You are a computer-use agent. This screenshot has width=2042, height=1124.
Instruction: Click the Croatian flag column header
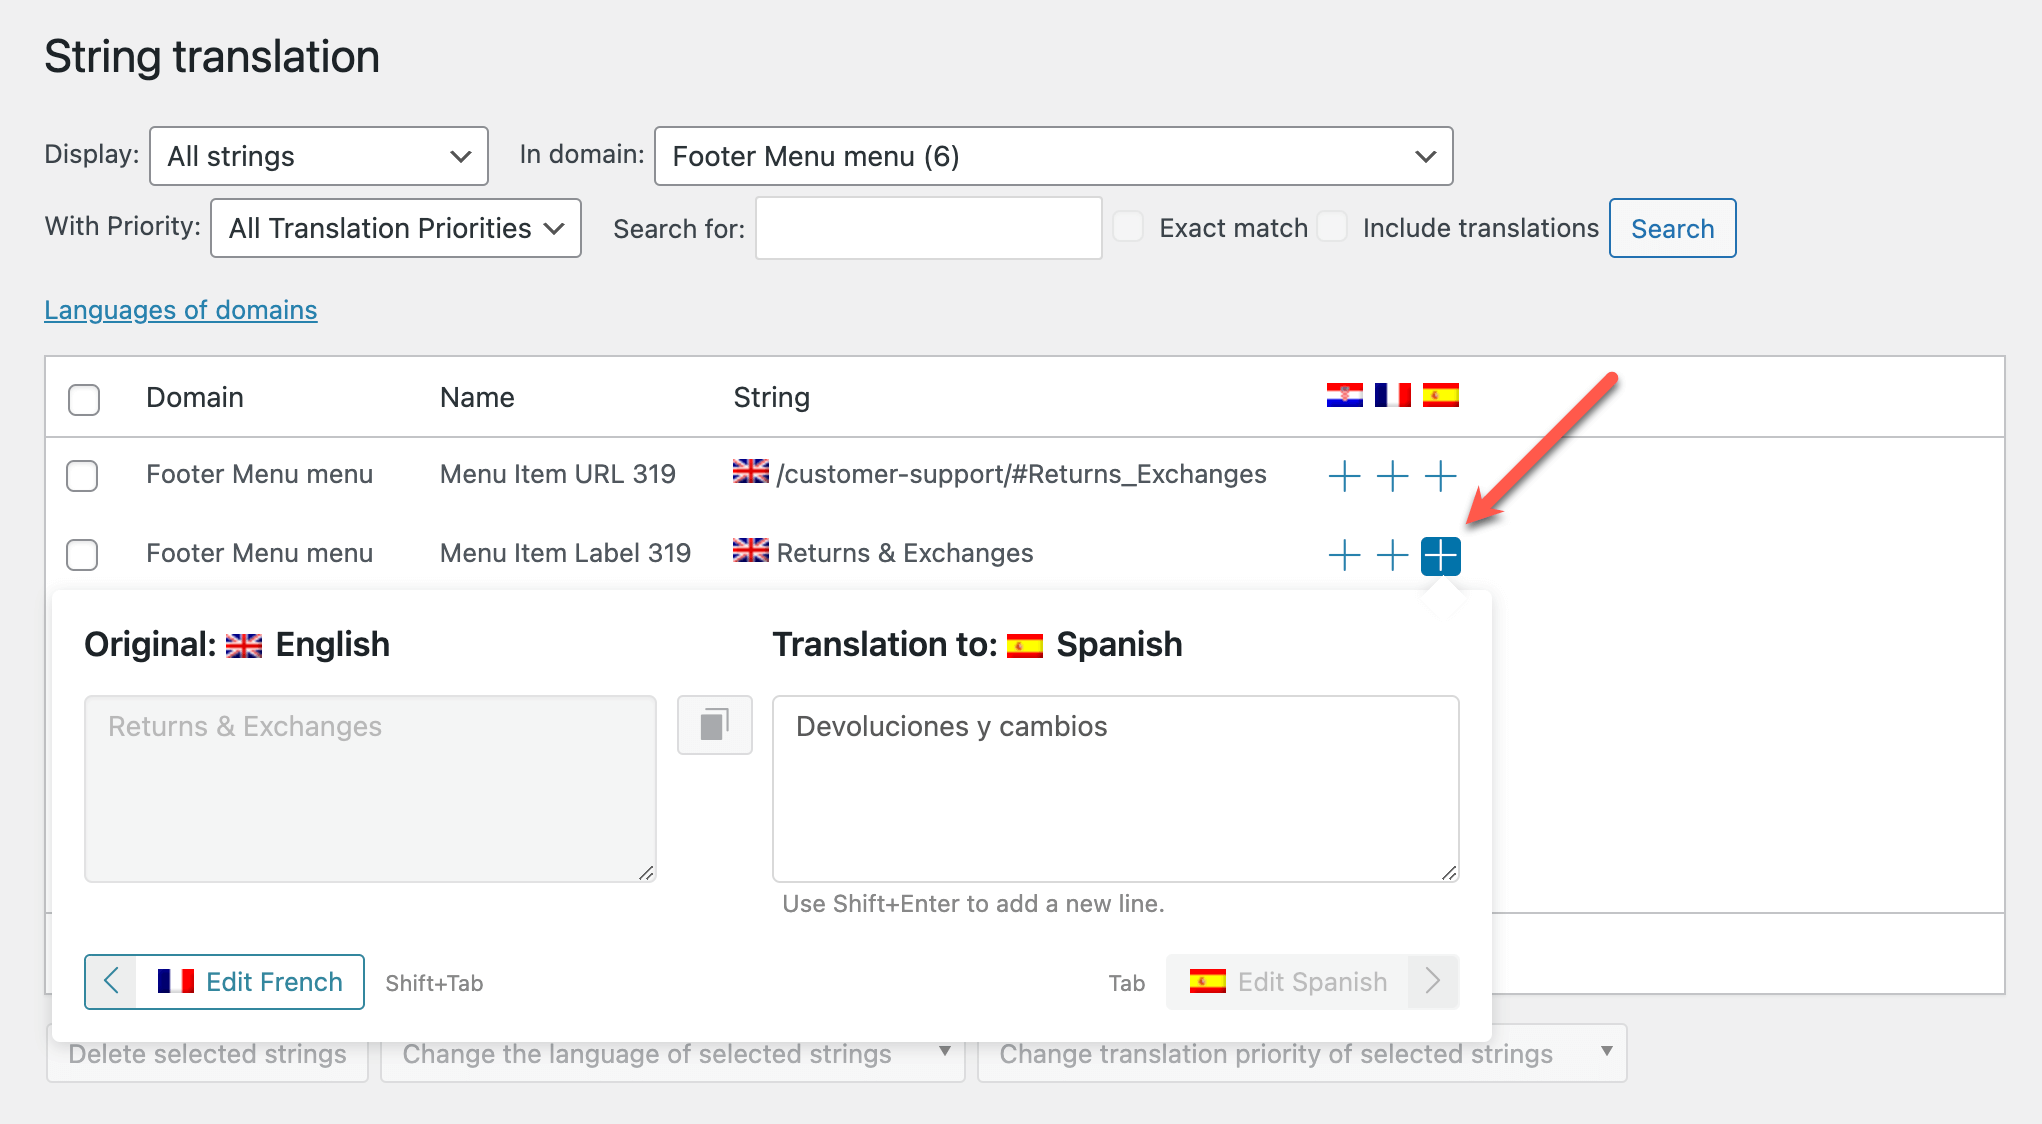(1344, 396)
